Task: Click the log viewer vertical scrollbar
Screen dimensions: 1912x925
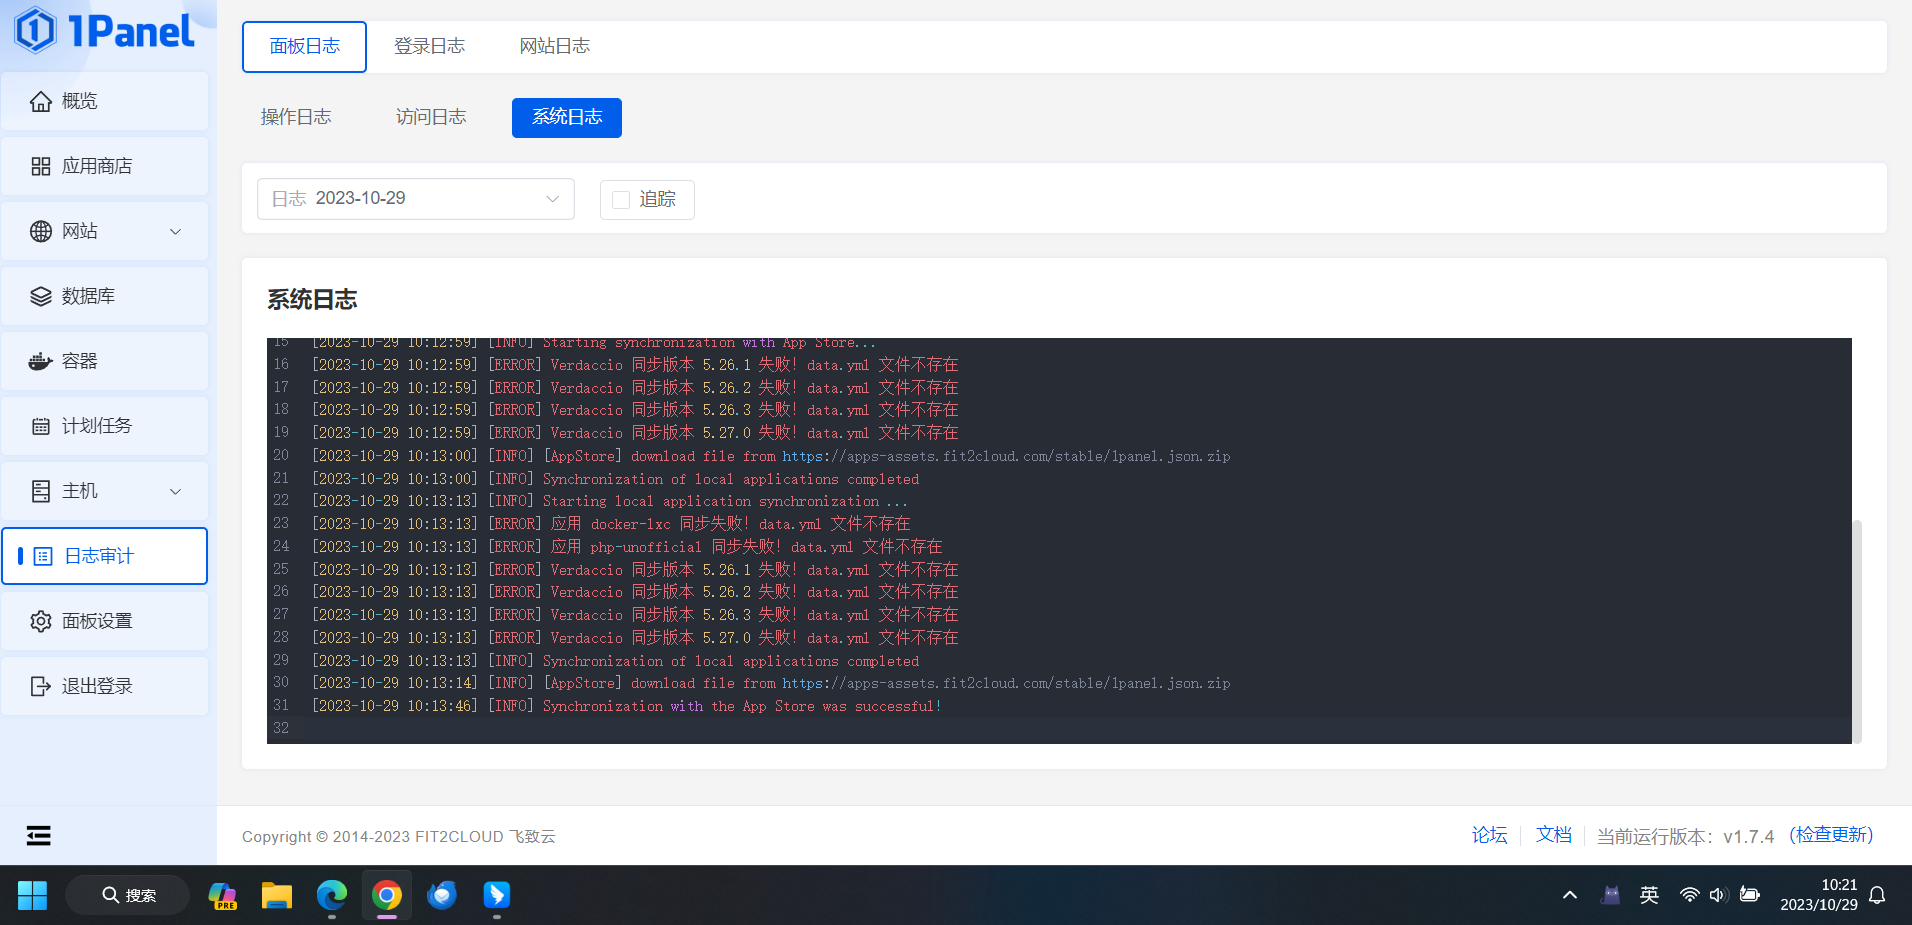Action: 1857,630
